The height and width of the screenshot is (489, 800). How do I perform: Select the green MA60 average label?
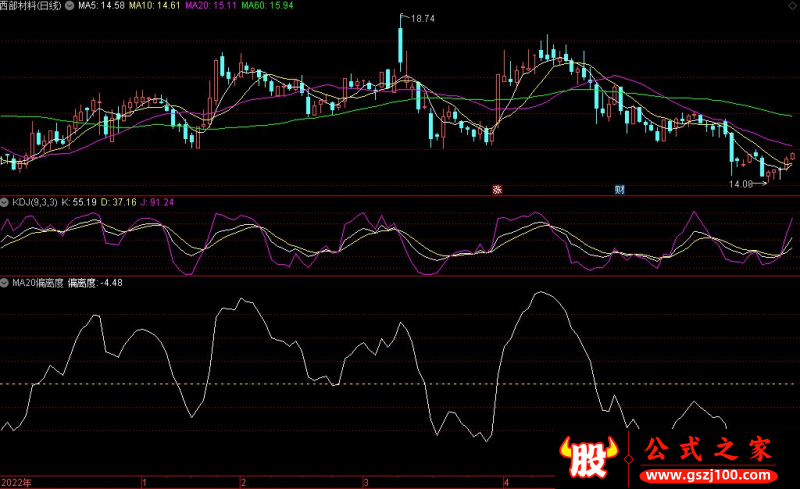[x=268, y=6]
